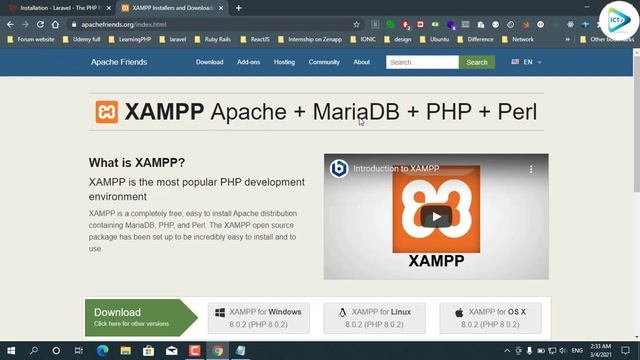640x360 pixels.
Task: Close the XAMPP Installers tab
Action: pos(221,8)
